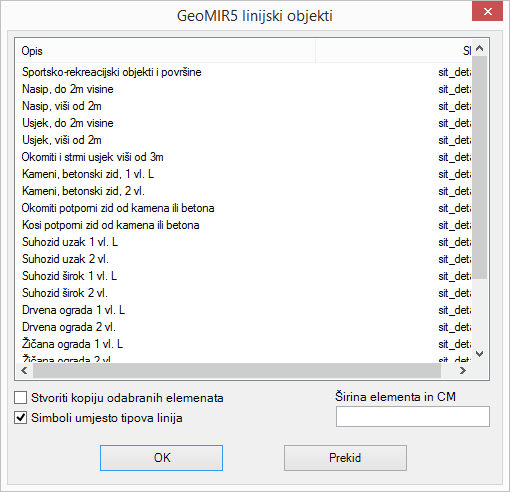Click the scroll up arrow in the list
The image size is (510, 492).
[480, 48]
